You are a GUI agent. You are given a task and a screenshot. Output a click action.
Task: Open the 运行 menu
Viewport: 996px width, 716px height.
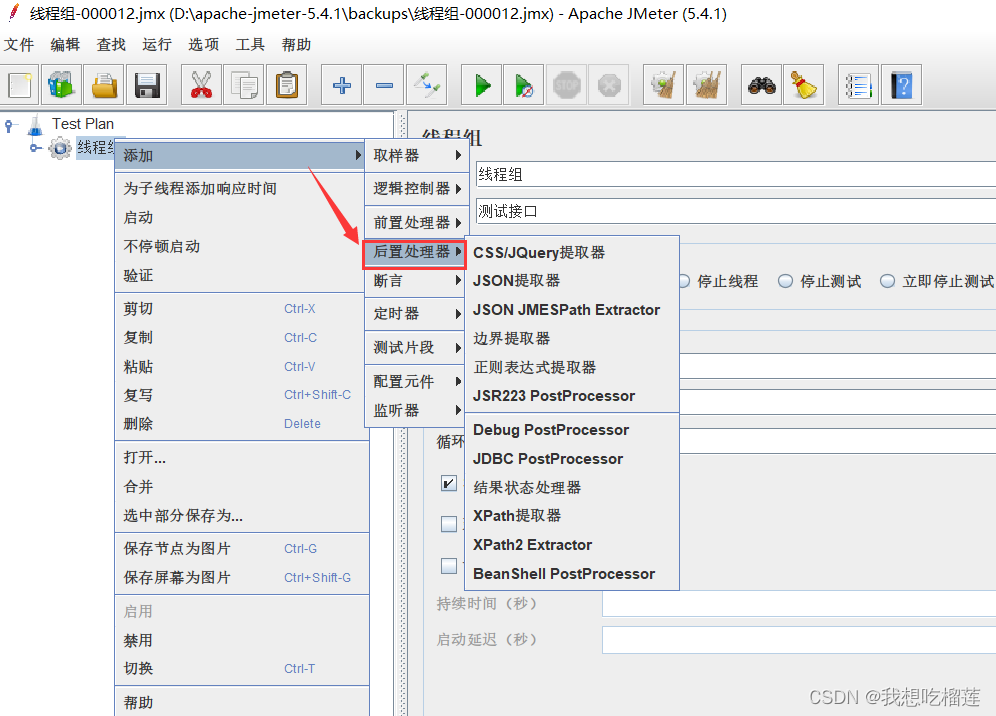[x=157, y=44]
